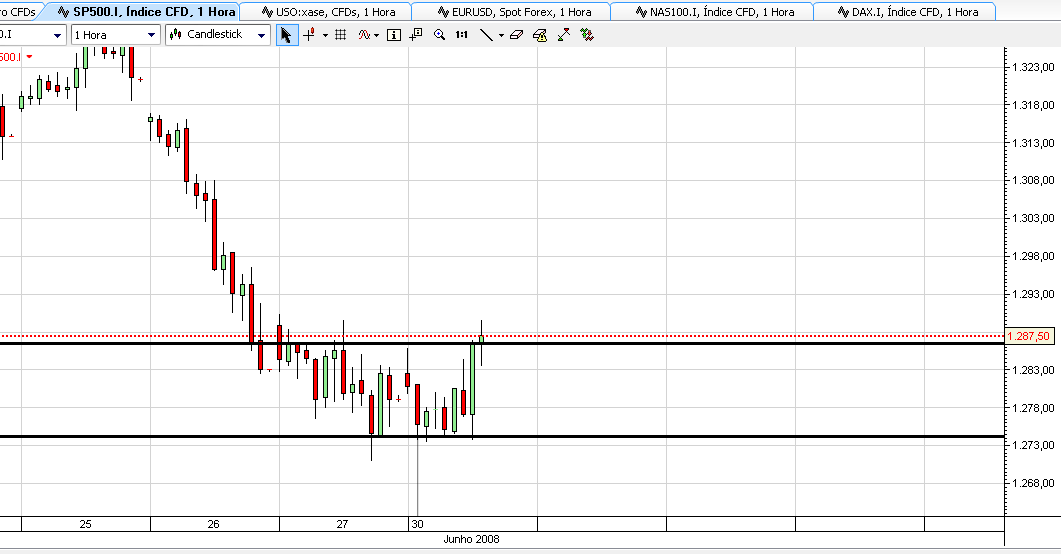Toggle the chart grid icon
Screen dimensions: 1061x554
[341, 34]
